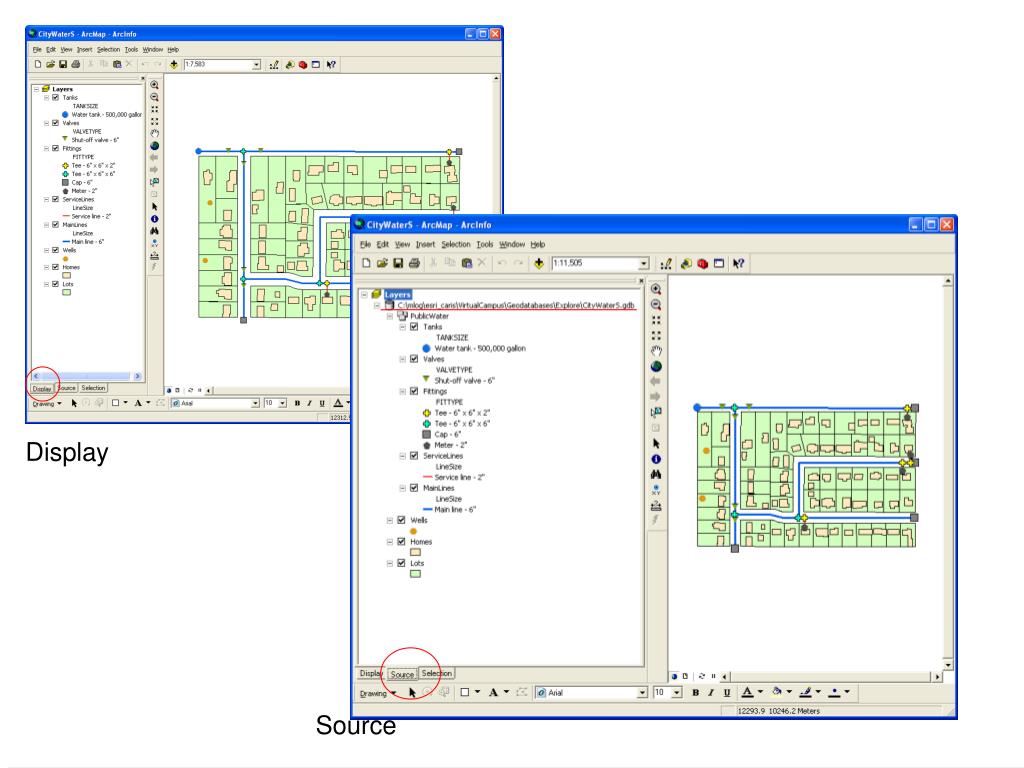Select Pan hand tool in front window
This screenshot has width=1024, height=768.
tap(656, 351)
